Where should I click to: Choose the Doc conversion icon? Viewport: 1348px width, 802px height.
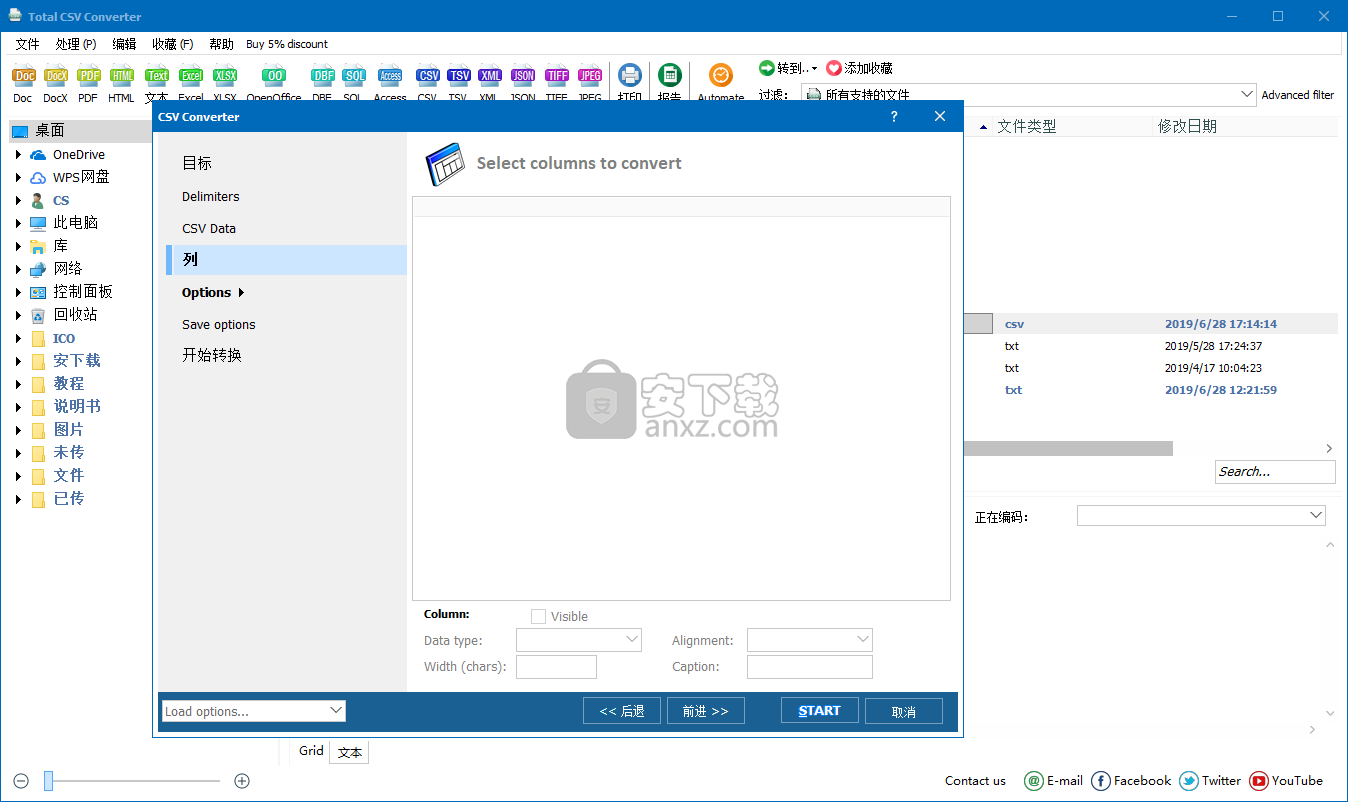pos(23,76)
